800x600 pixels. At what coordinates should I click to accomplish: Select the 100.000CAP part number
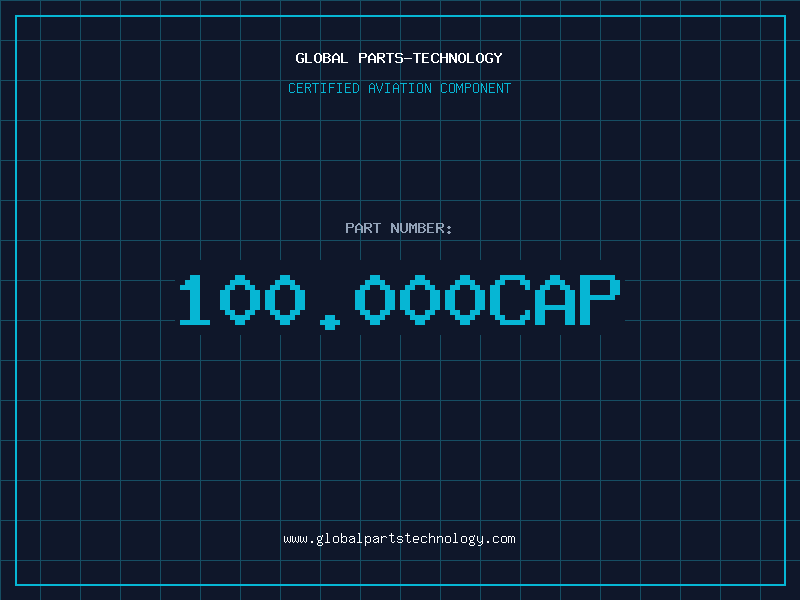(399, 302)
